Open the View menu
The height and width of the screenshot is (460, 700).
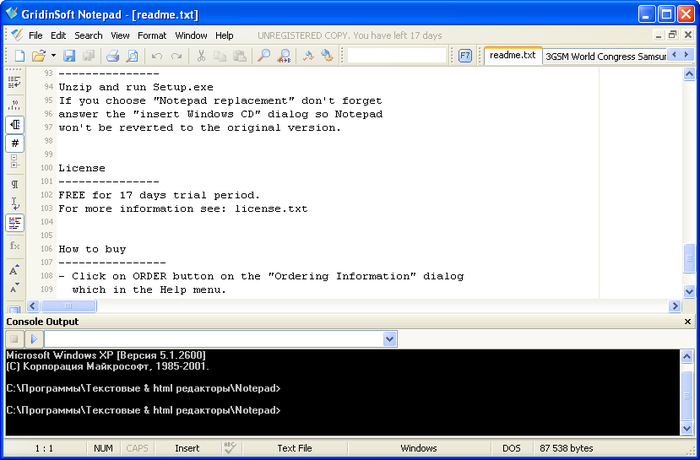pyautogui.click(x=120, y=36)
